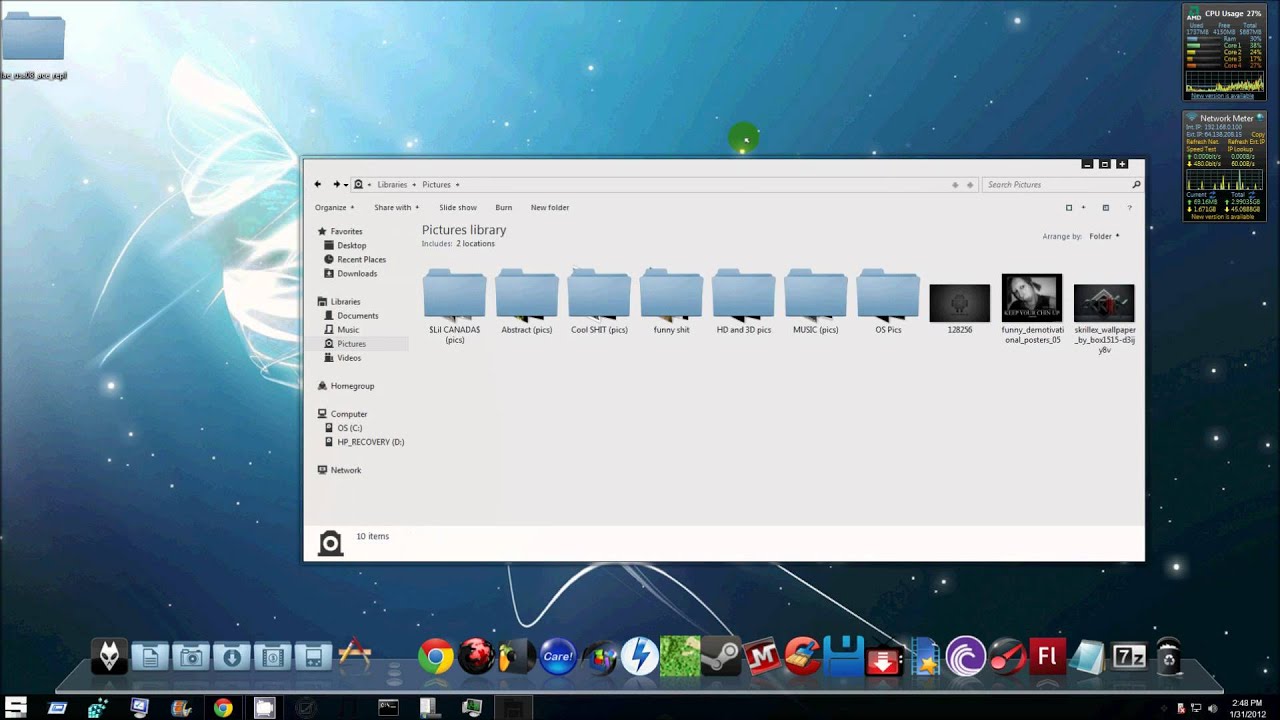Select HP_RECOVERY (D:) drive

click(370, 442)
